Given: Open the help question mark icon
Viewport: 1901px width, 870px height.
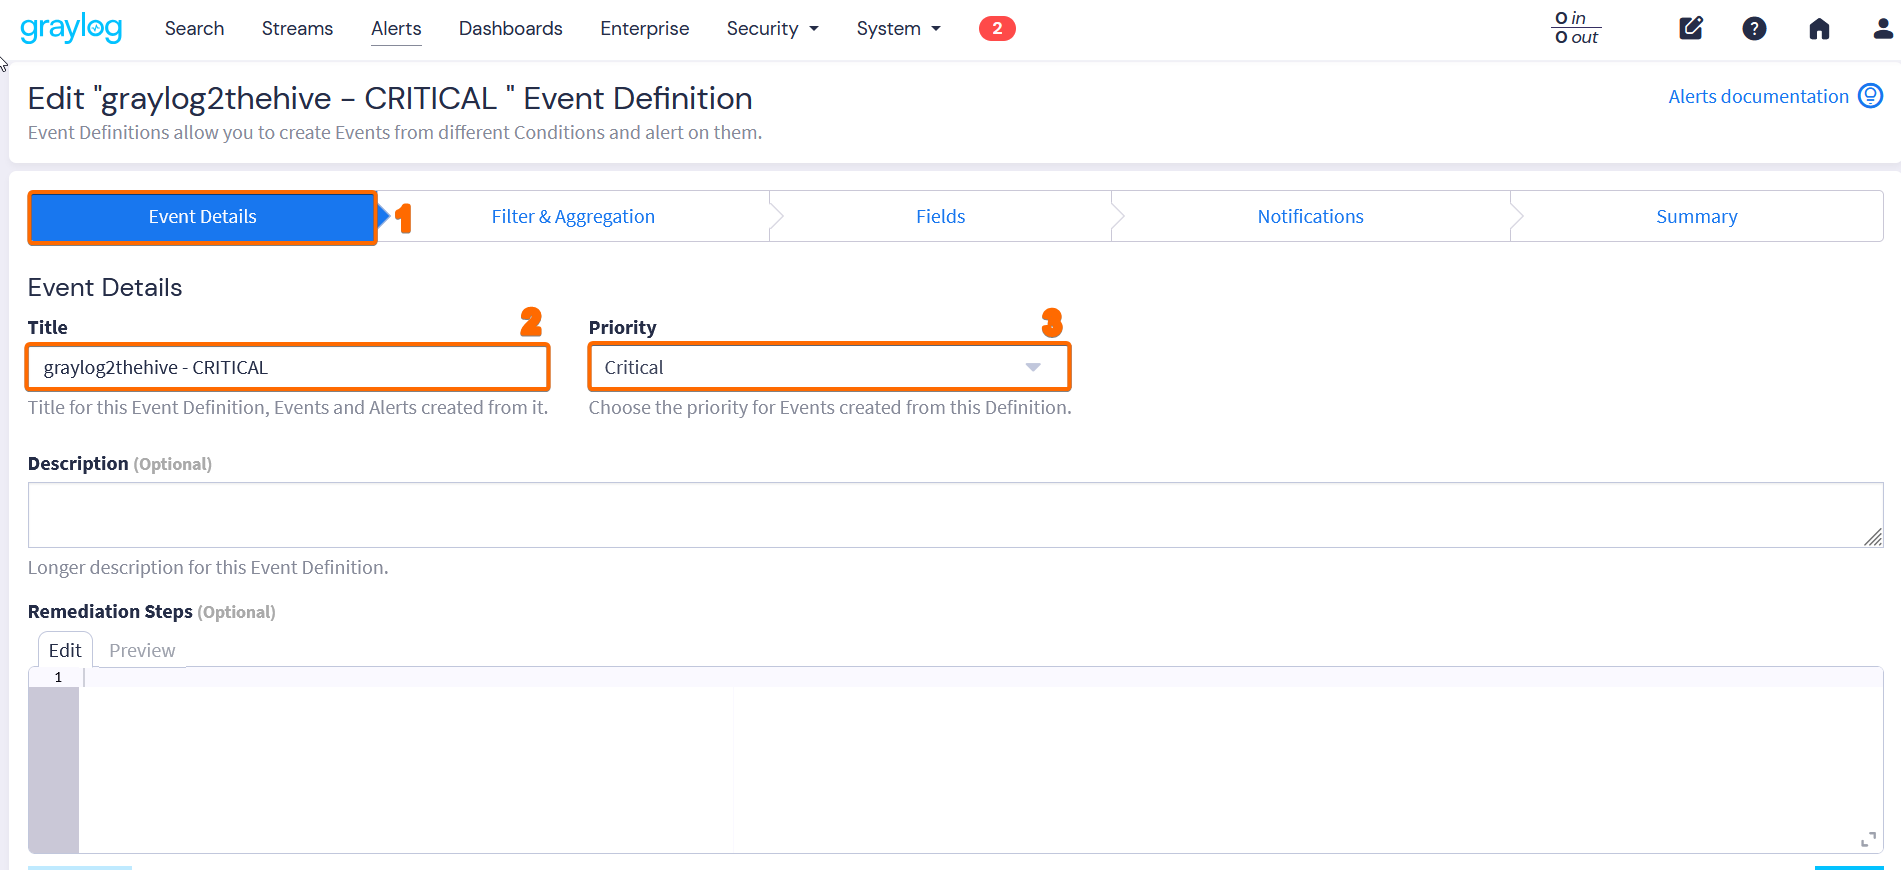Looking at the screenshot, I should pos(1754,28).
